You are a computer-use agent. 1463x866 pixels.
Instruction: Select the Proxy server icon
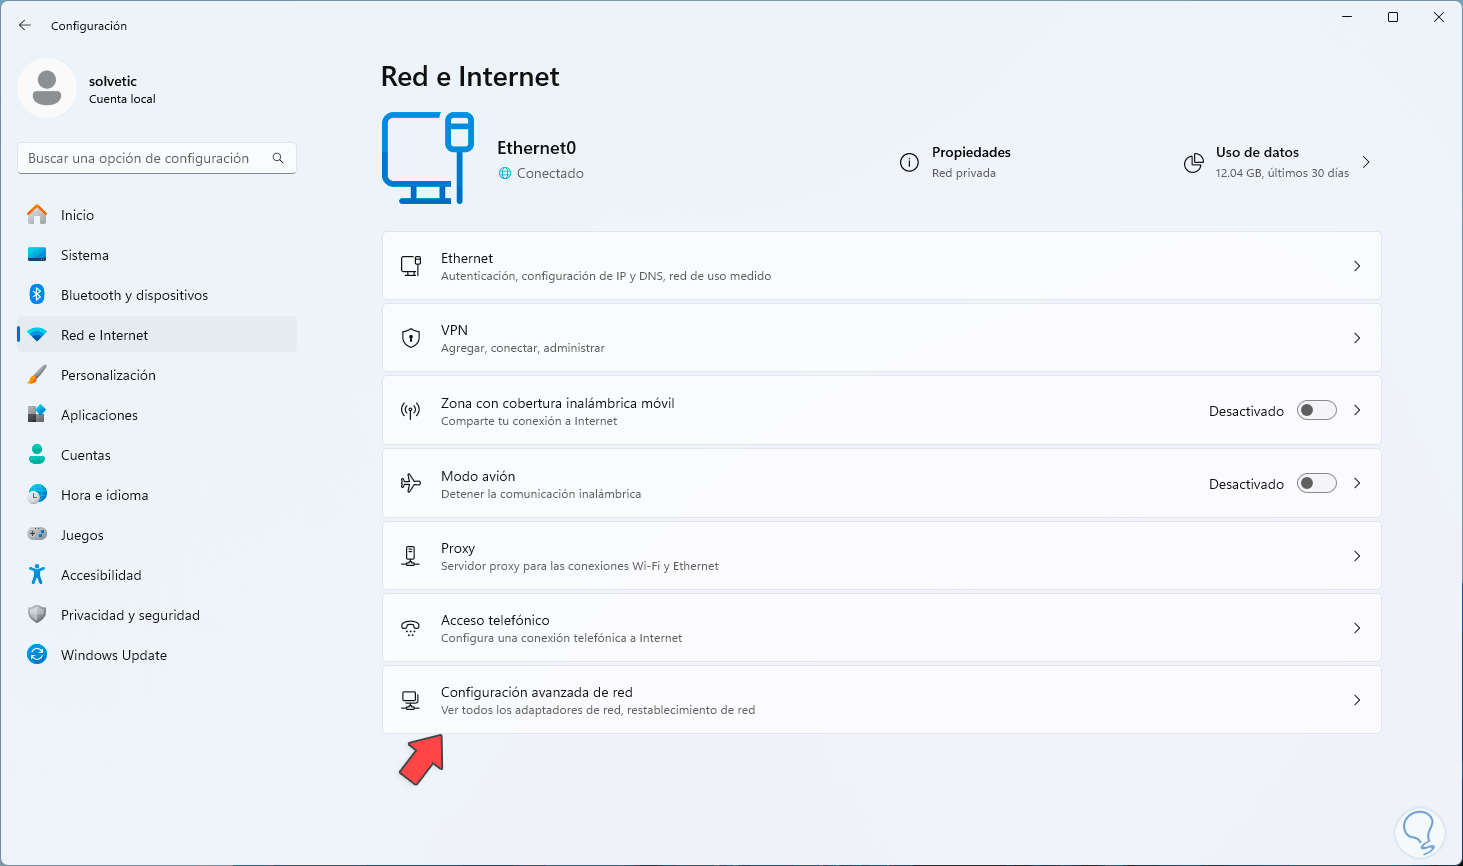point(410,555)
